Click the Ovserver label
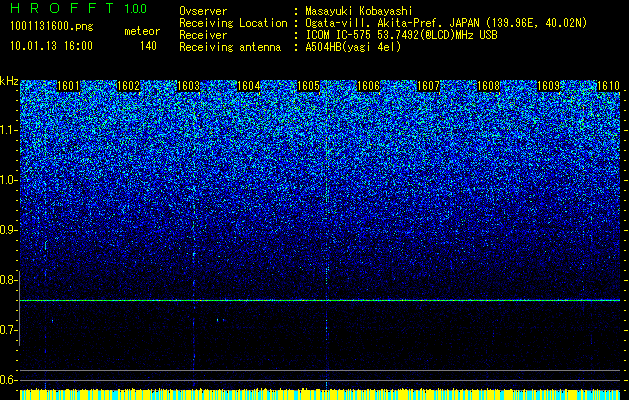This screenshot has height=400, width=629. pyautogui.click(x=203, y=11)
